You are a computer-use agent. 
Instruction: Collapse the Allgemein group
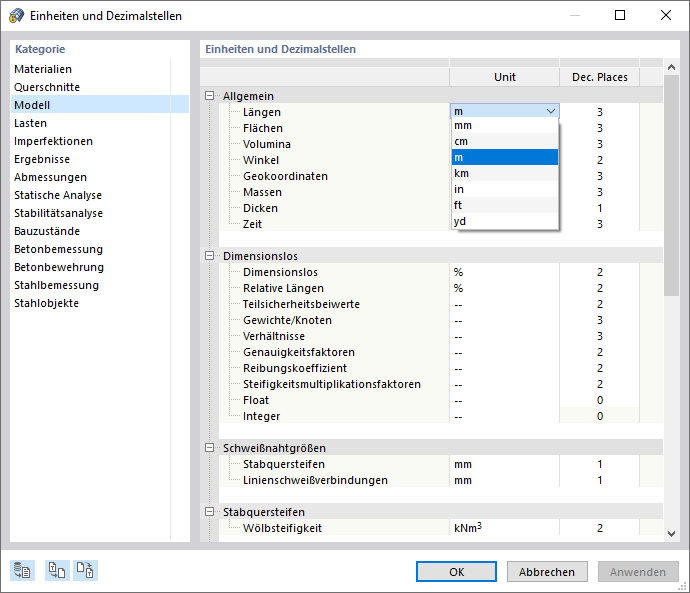[209, 96]
